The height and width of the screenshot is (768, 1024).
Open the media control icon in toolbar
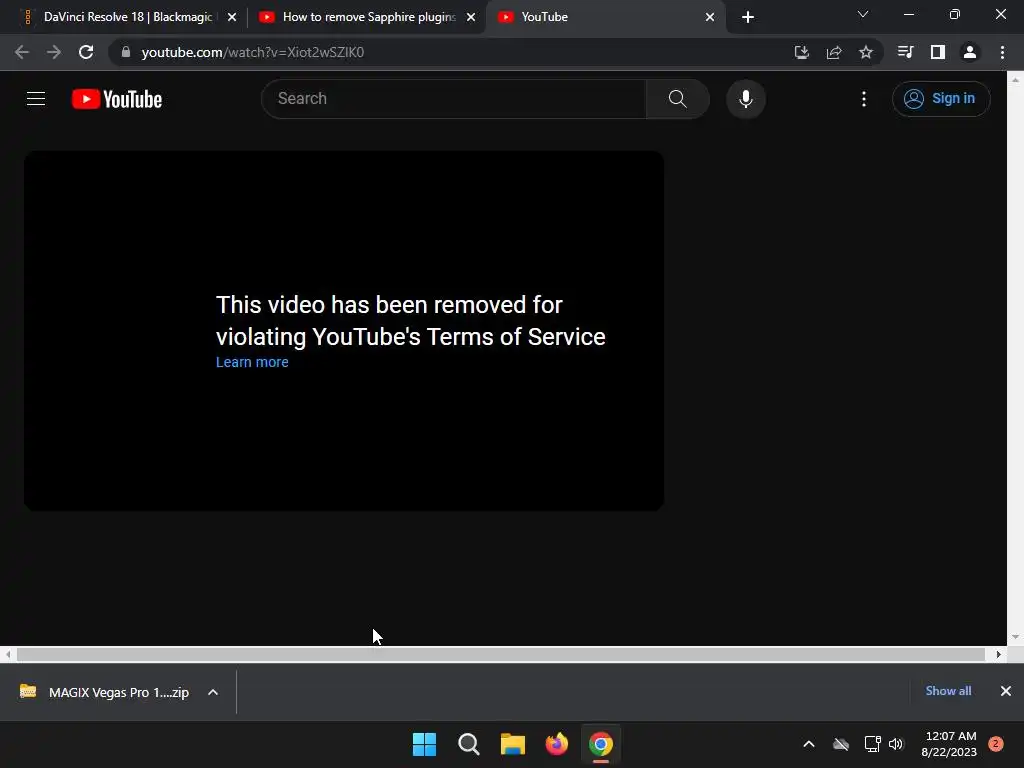coord(905,52)
